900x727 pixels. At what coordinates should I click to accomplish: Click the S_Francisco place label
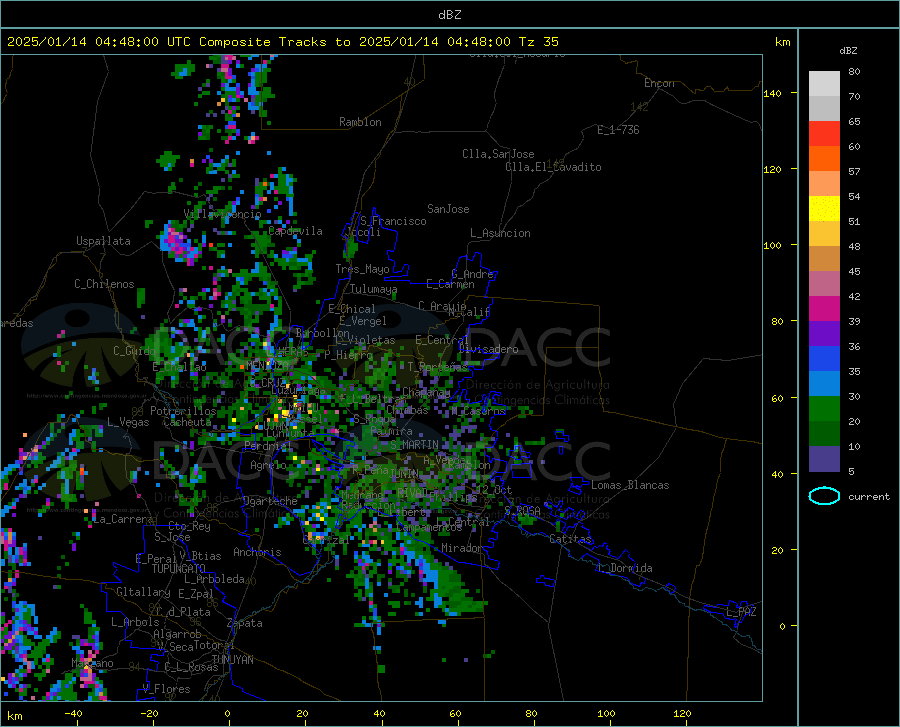[x=393, y=221]
